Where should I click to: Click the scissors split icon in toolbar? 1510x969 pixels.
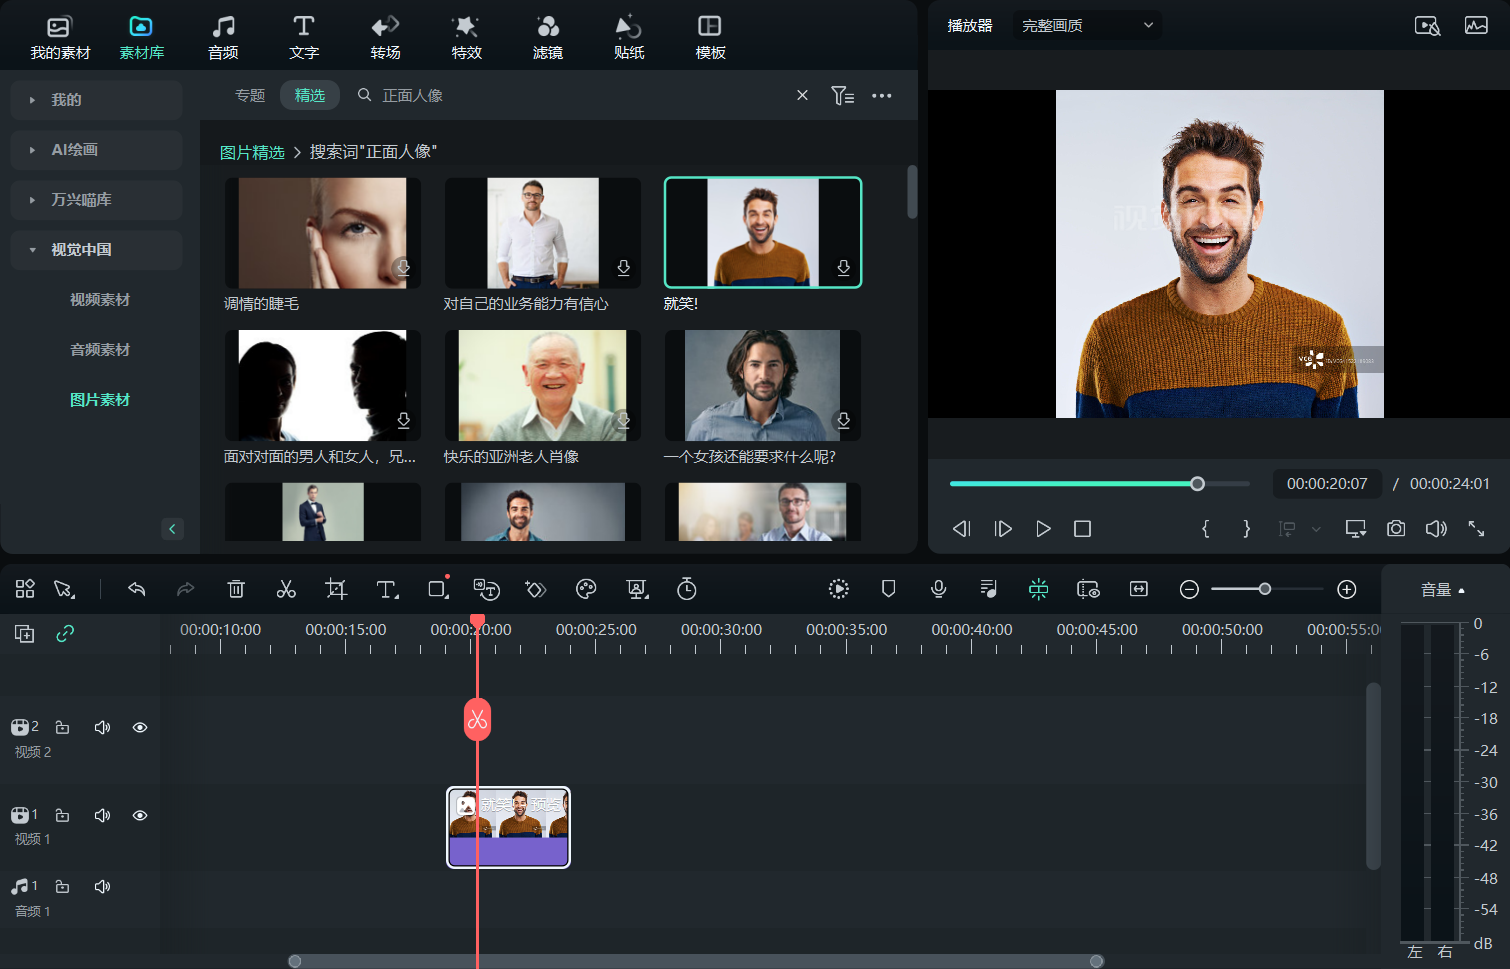(x=286, y=590)
